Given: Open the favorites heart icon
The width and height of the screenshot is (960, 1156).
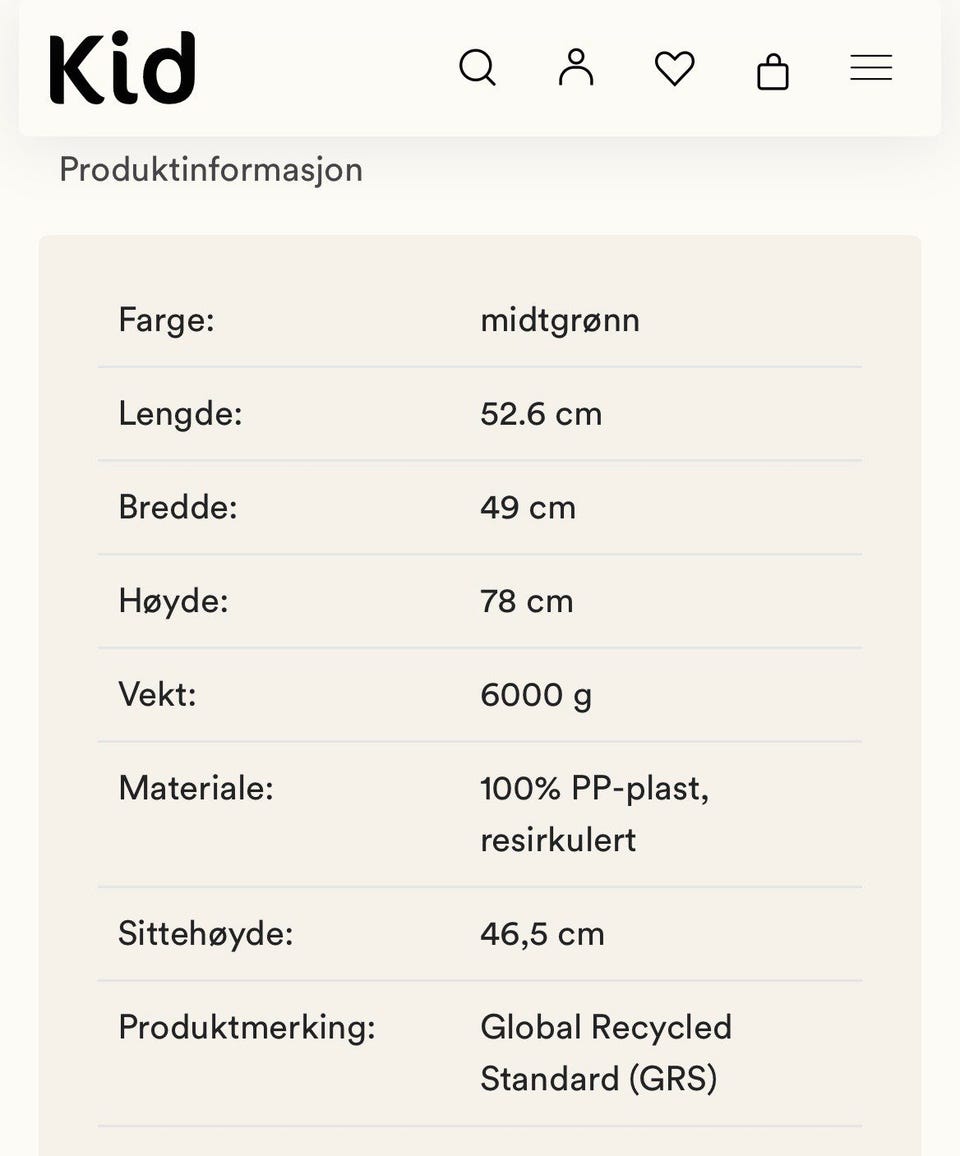Looking at the screenshot, I should pos(675,69).
